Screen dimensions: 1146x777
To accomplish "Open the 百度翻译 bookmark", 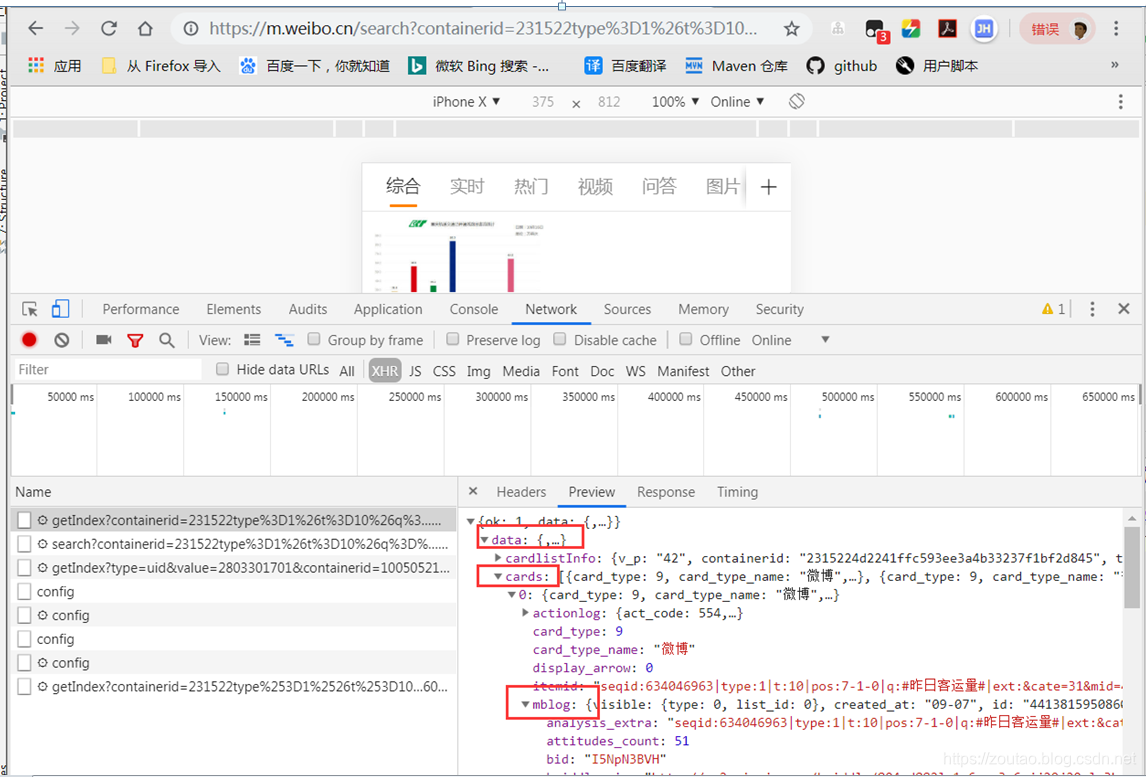I will click(626, 66).
